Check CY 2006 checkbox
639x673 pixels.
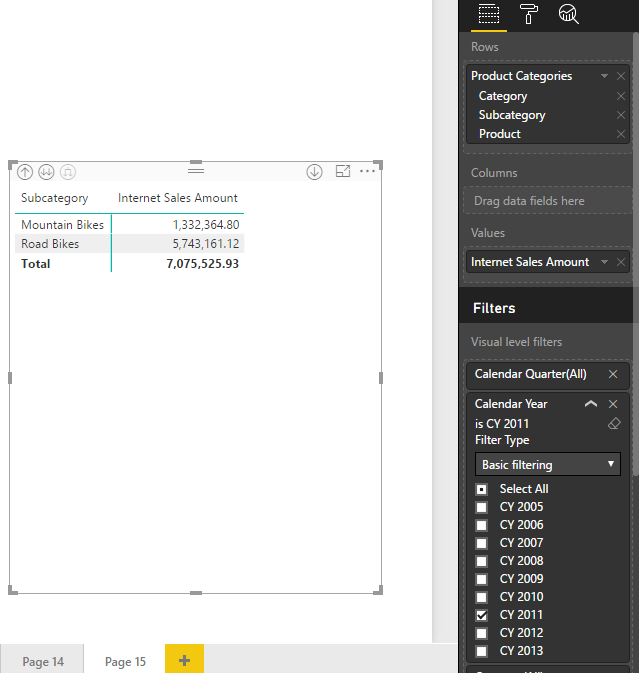coord(482,525)
